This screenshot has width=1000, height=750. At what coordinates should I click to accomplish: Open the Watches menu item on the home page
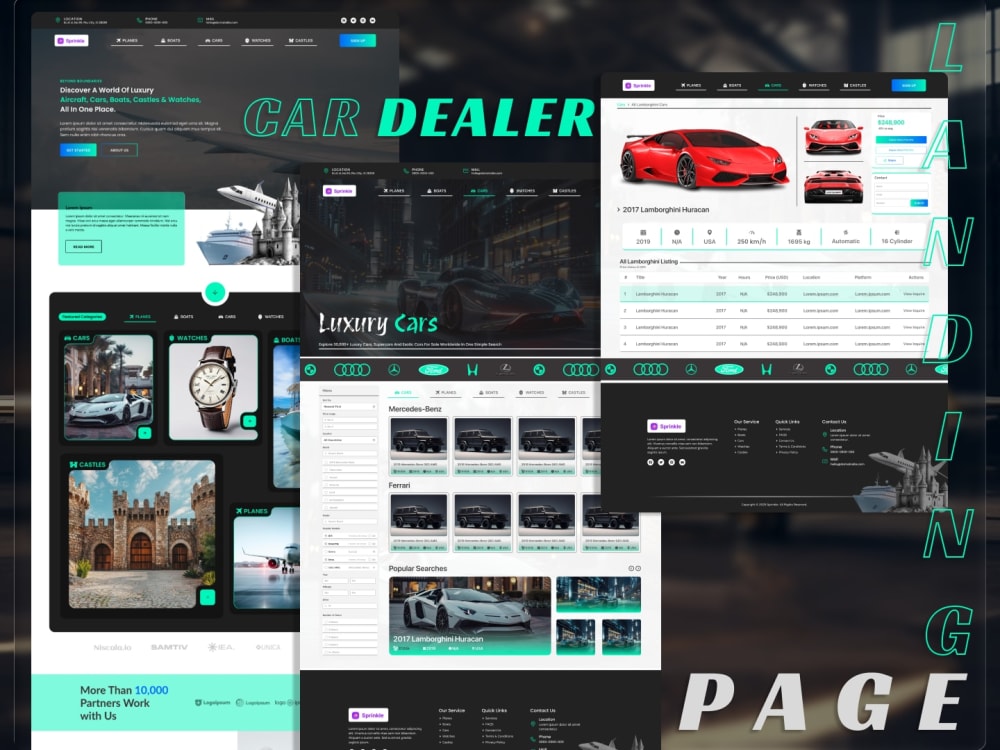[x=258, y=40]
